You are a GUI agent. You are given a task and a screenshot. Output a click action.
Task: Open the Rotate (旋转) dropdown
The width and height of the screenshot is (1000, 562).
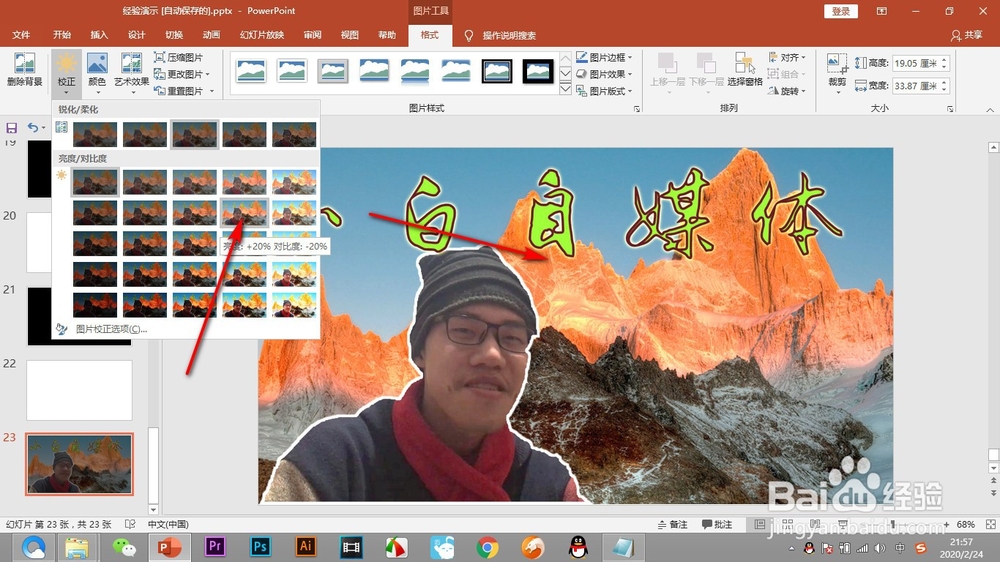point(787,91)
